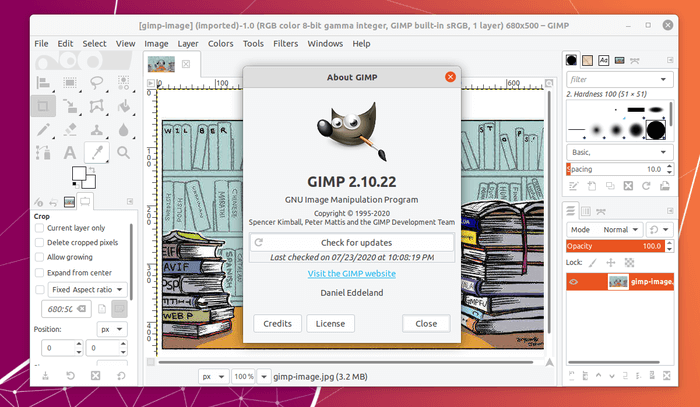Close the About GIMP dialog with X
Image resolution: width=700 pixels, height=407 pixels.
click(x=450, y=77)
